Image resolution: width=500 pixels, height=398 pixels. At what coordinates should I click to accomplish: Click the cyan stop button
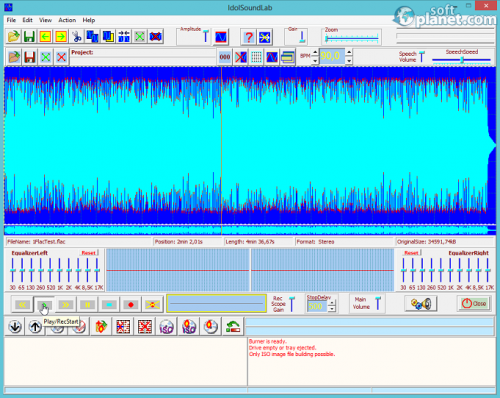[x=109, y=304]
